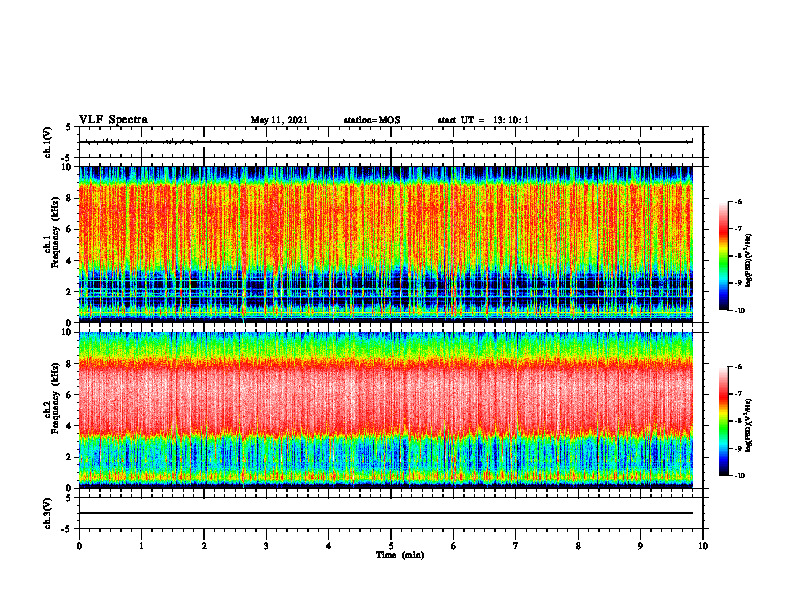Image resolution: width=792 pixels, height=612 pixels.
Task: Click the 0 tick label on the time axis
Action: tap(79, 546)
